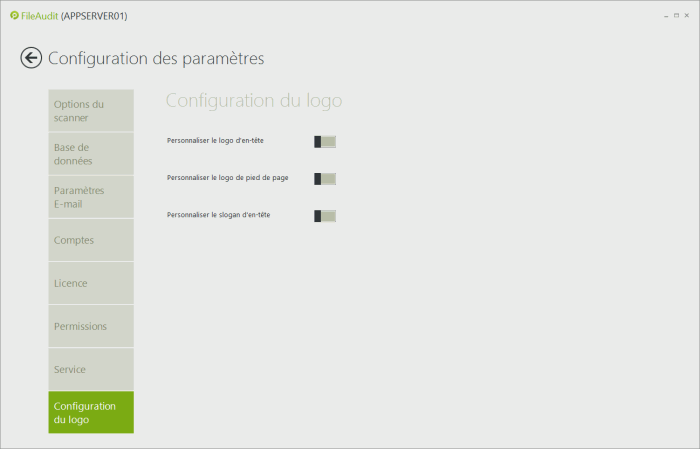This screenshot has height=449, width=700.
Task: Click the back arrow icon
Action: pos(31,58)
